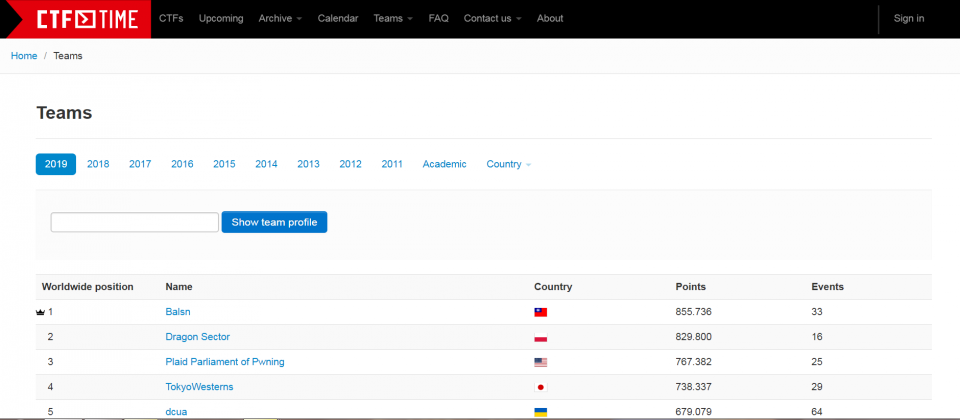
Task: Click the Events column header
Action: click(828, 287)
